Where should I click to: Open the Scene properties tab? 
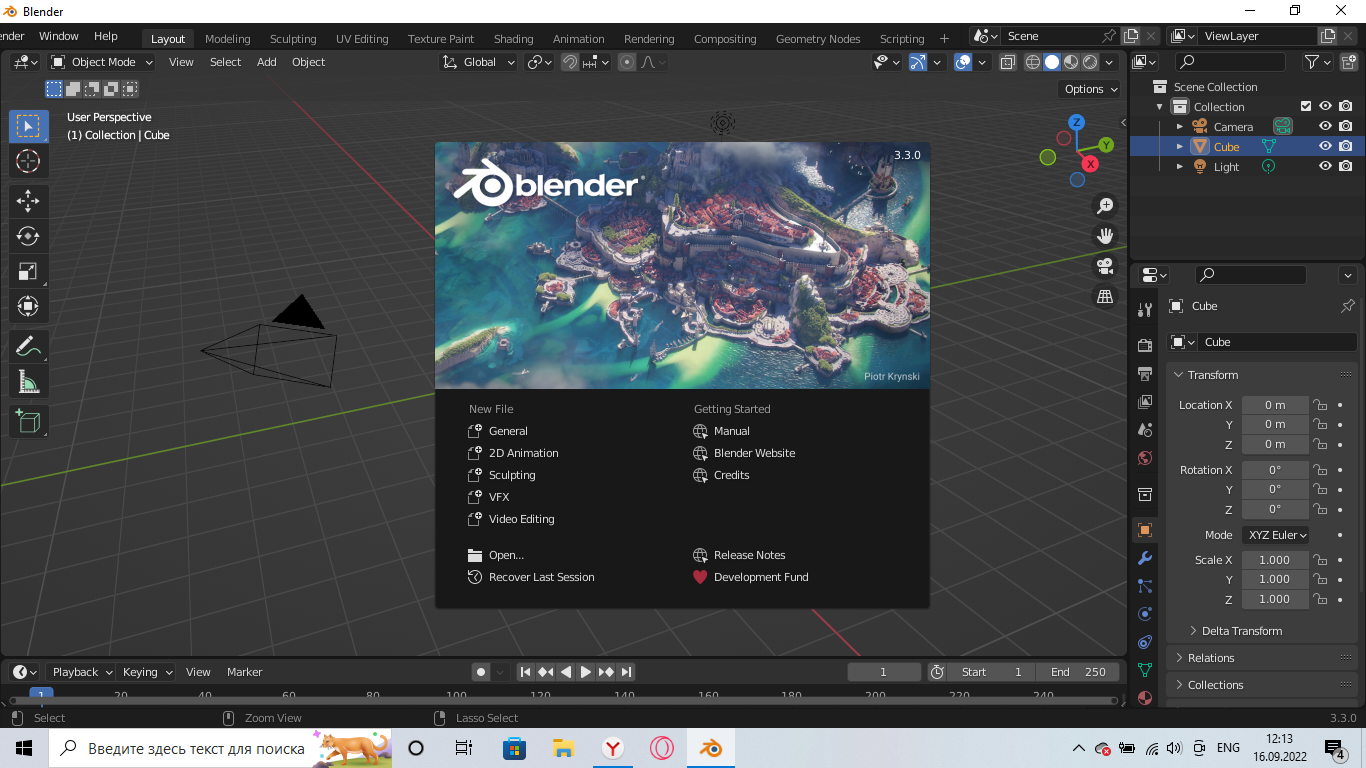click(1145, 430)
